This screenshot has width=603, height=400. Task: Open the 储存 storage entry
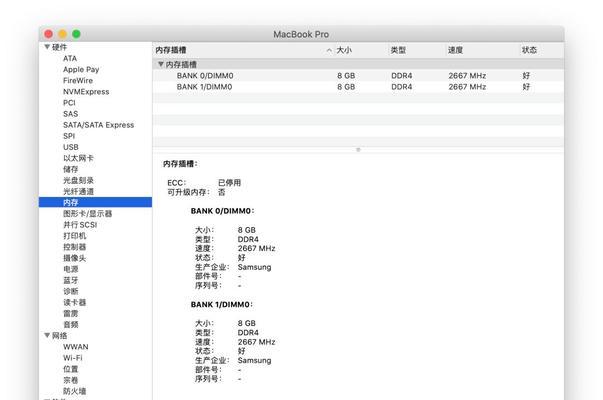71,169
